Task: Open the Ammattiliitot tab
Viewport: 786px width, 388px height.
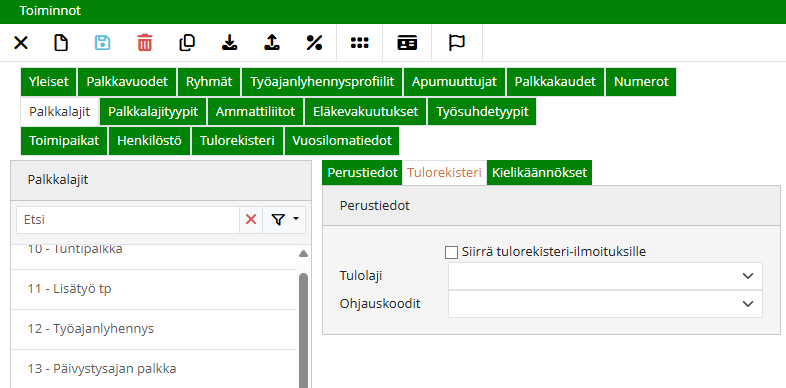Action: [255, 111]
